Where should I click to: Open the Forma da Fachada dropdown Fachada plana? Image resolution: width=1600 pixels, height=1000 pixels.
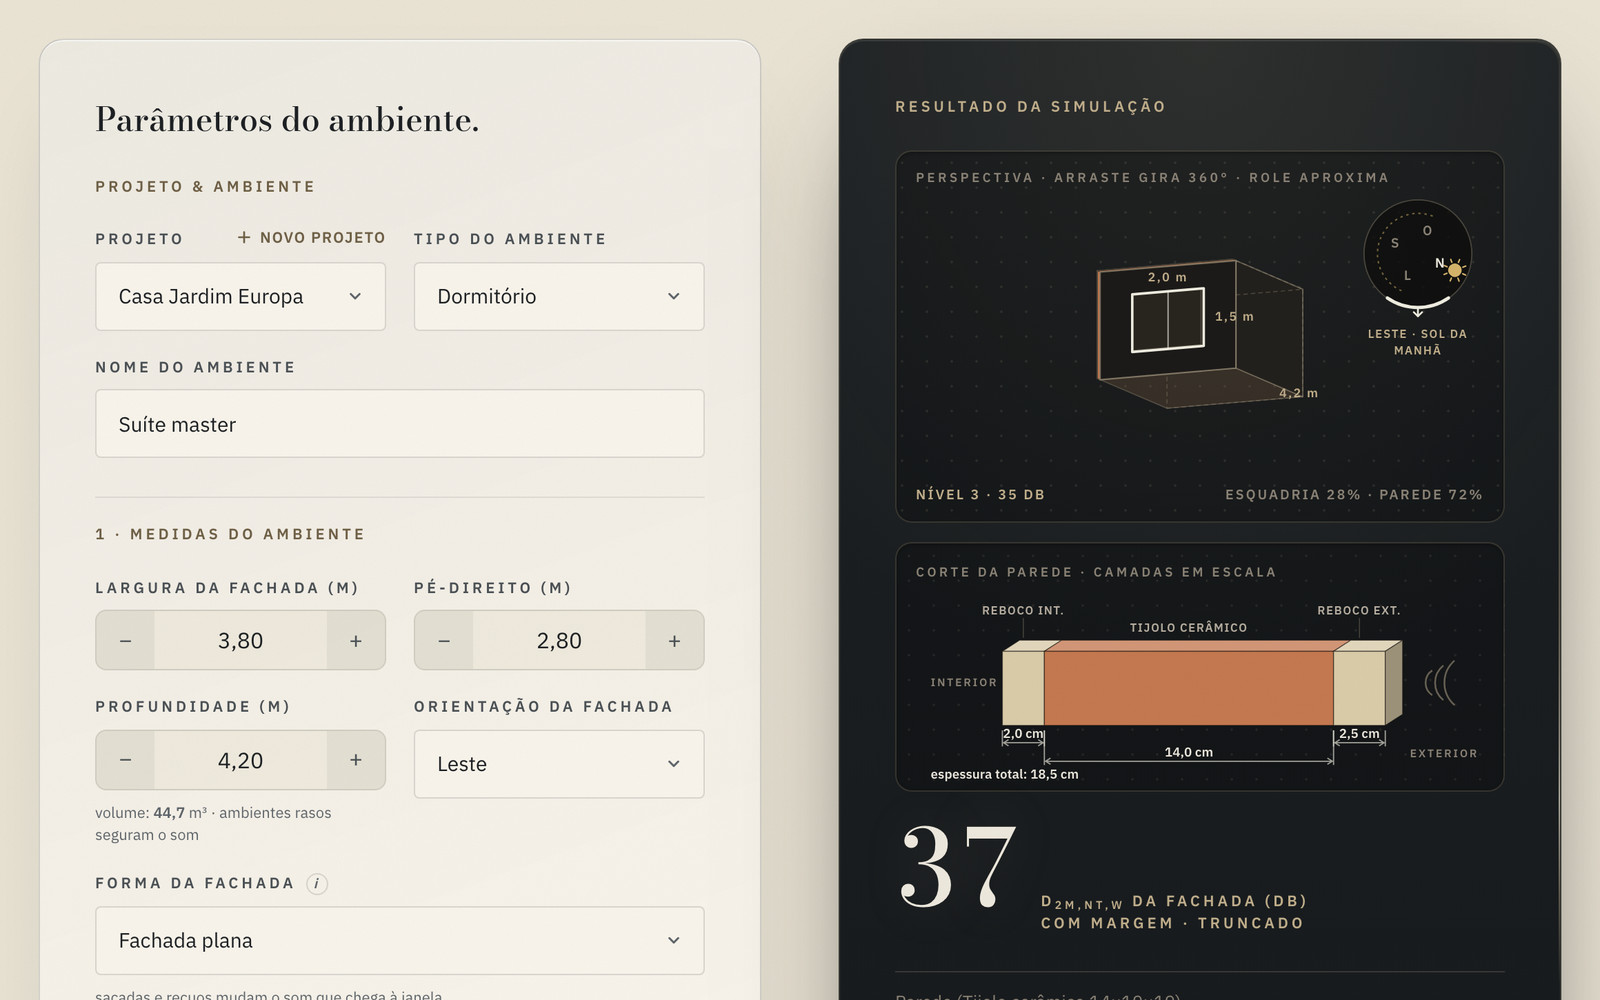tap(400, 941)
